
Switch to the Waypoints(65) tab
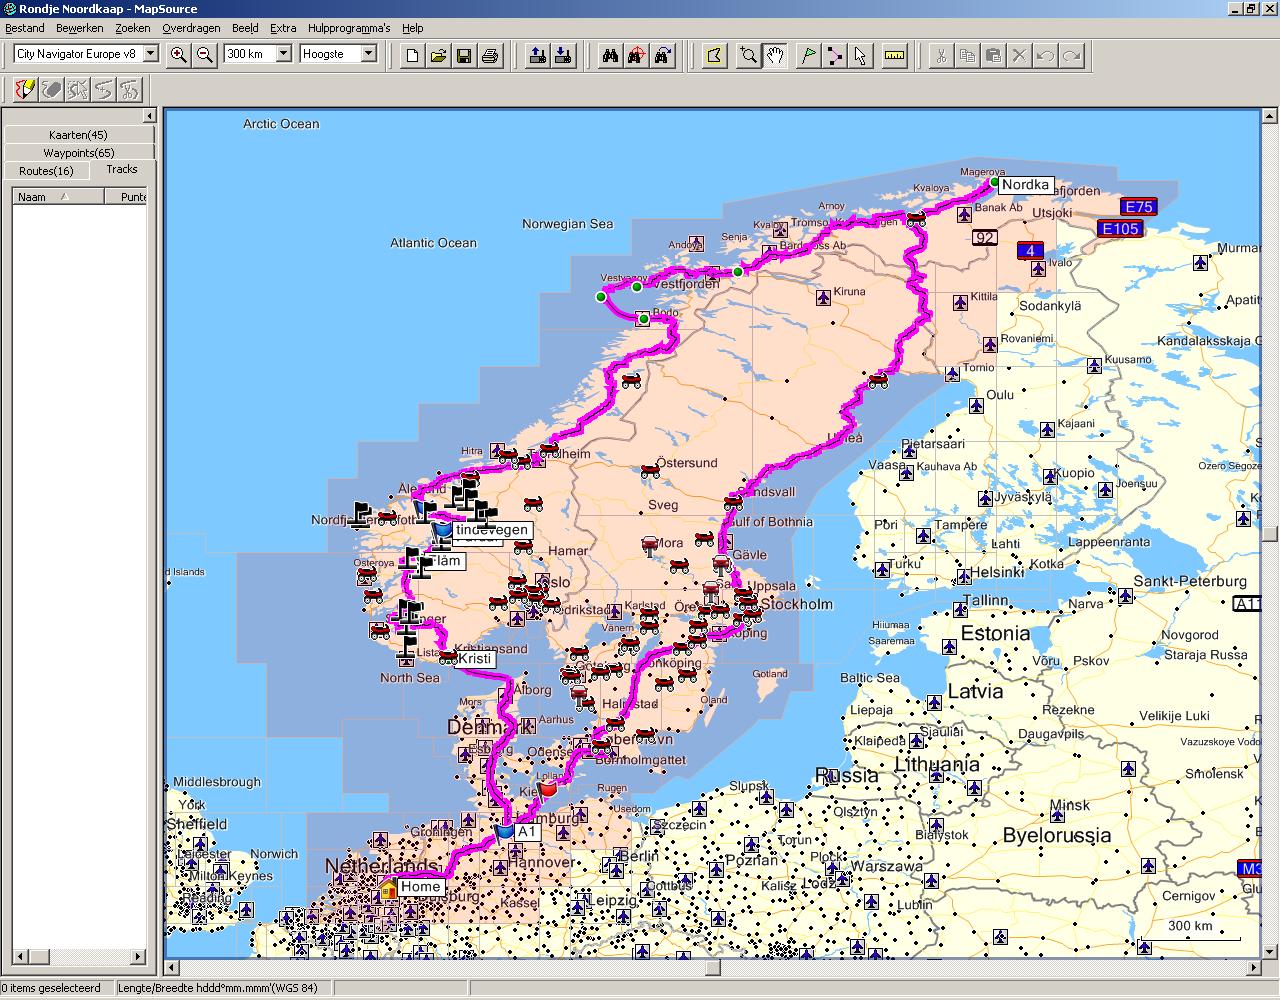[x=78, y=153]
